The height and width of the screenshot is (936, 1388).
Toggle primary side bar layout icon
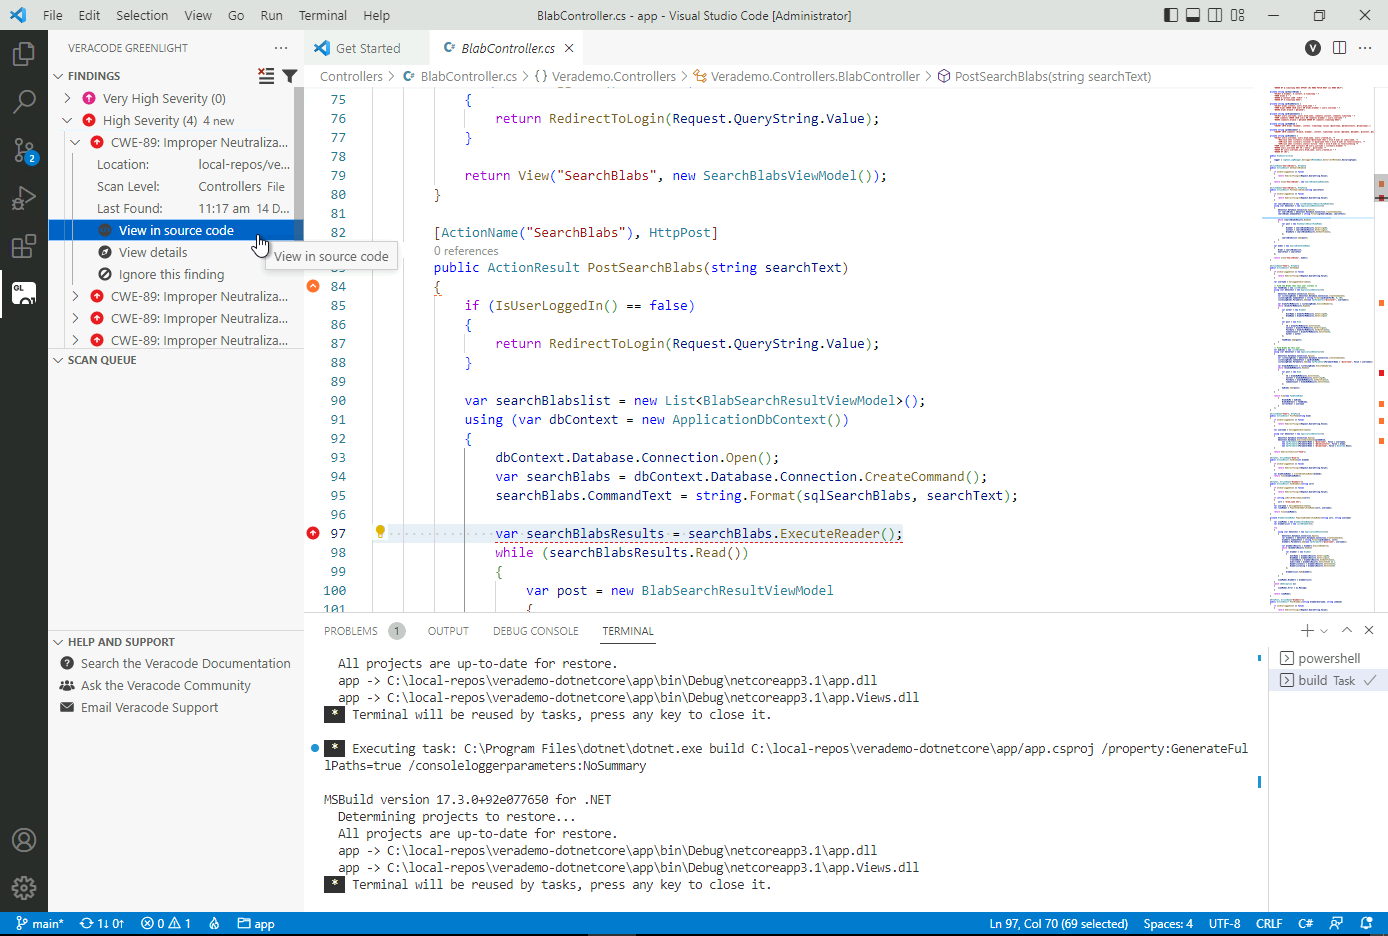click(x=1171, y=15)
